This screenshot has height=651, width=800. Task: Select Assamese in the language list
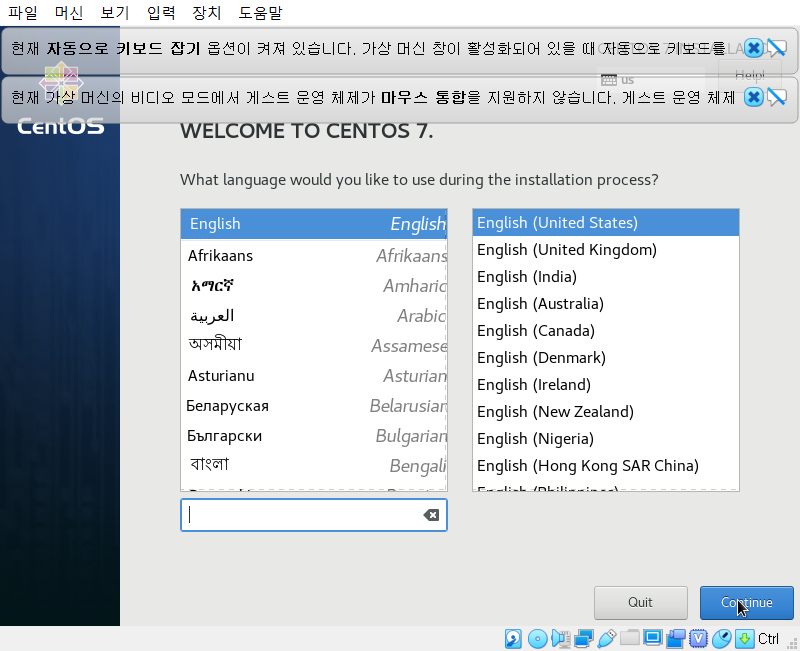pyautogui.click(x=314, y=345)
